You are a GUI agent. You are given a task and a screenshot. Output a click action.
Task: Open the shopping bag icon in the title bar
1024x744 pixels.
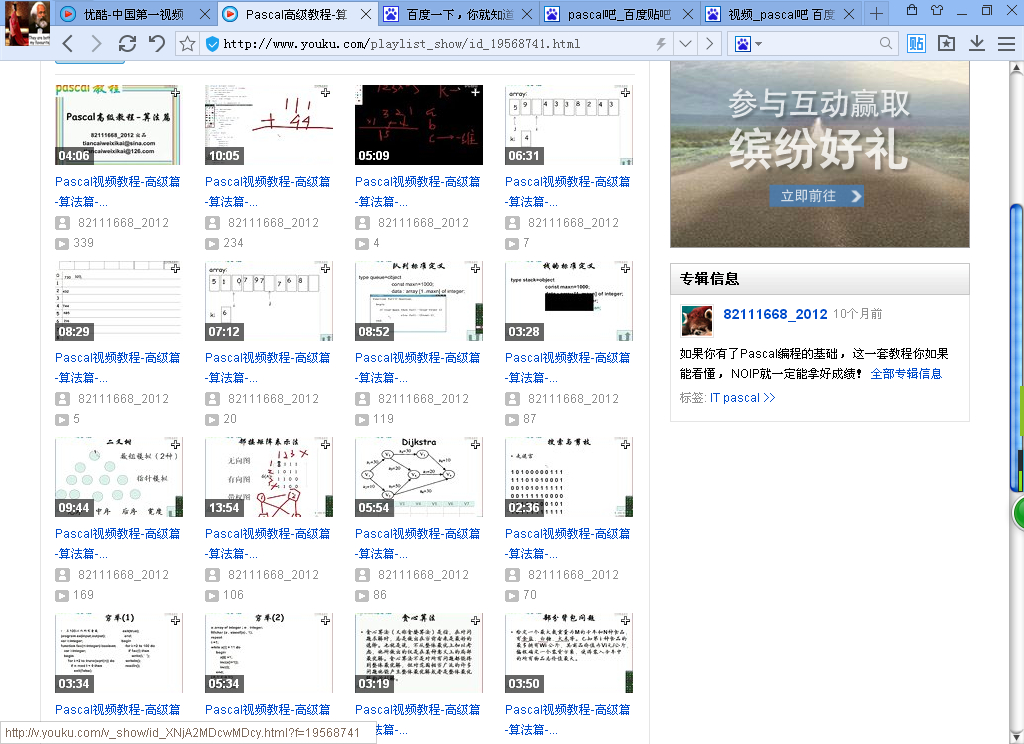pos(912,10)
